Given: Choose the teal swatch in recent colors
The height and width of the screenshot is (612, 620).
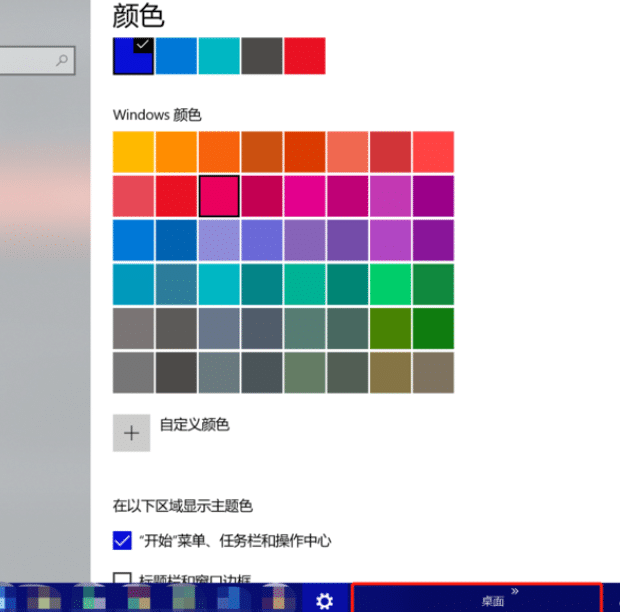Looking at the screenshot, I should click(x=219, y=56).
